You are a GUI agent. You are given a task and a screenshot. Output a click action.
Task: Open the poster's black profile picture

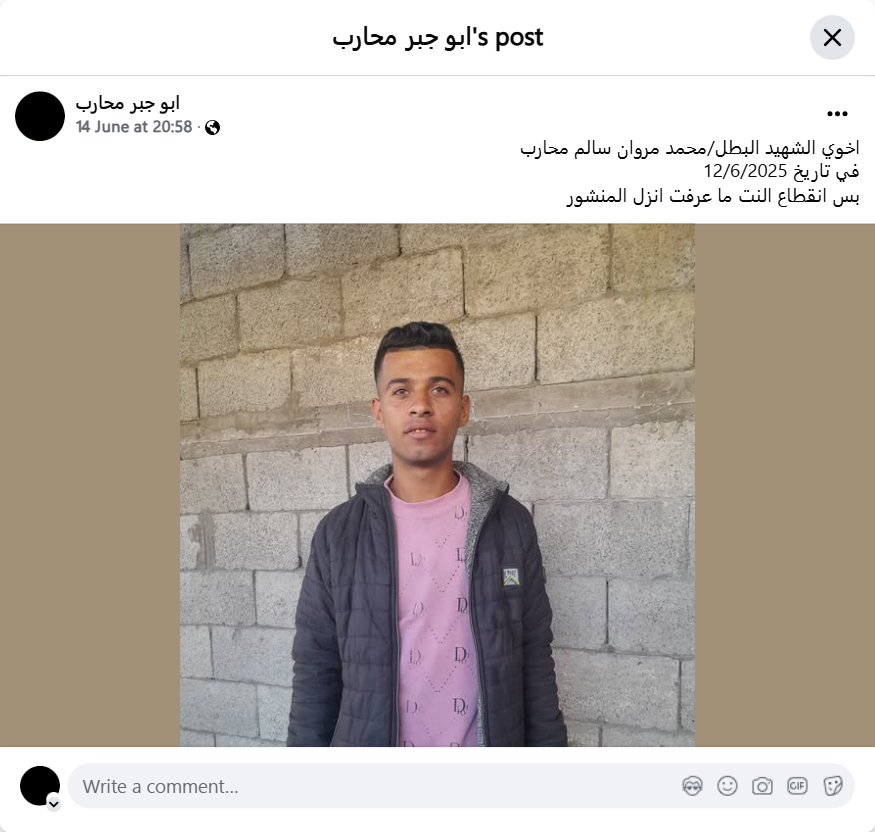tap(40, 116)
